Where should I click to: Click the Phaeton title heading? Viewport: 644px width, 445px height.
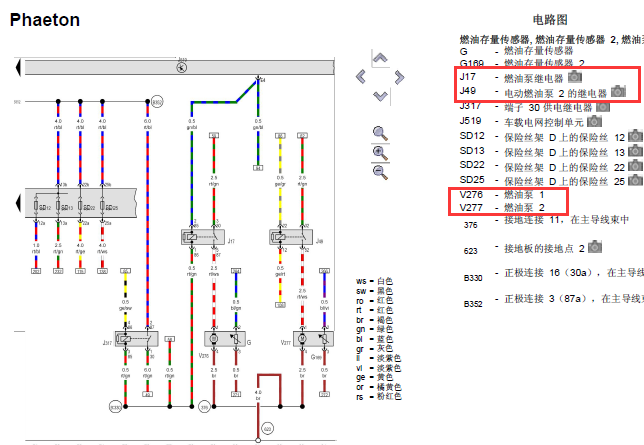[x=45, y=20]
